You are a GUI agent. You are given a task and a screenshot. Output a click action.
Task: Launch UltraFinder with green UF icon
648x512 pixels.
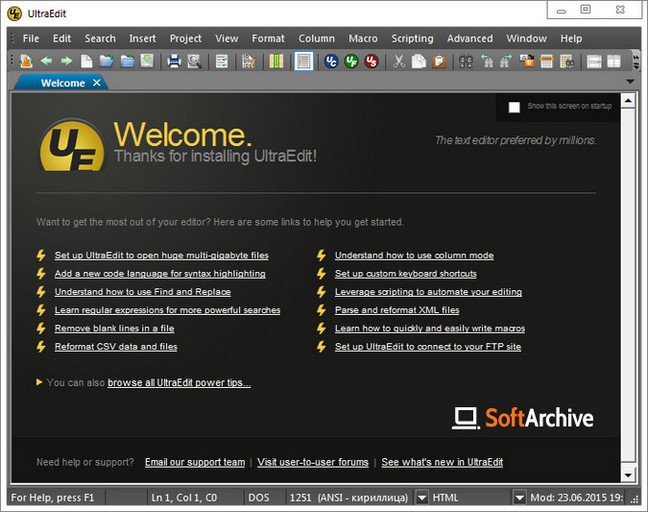tap(351, 61)
